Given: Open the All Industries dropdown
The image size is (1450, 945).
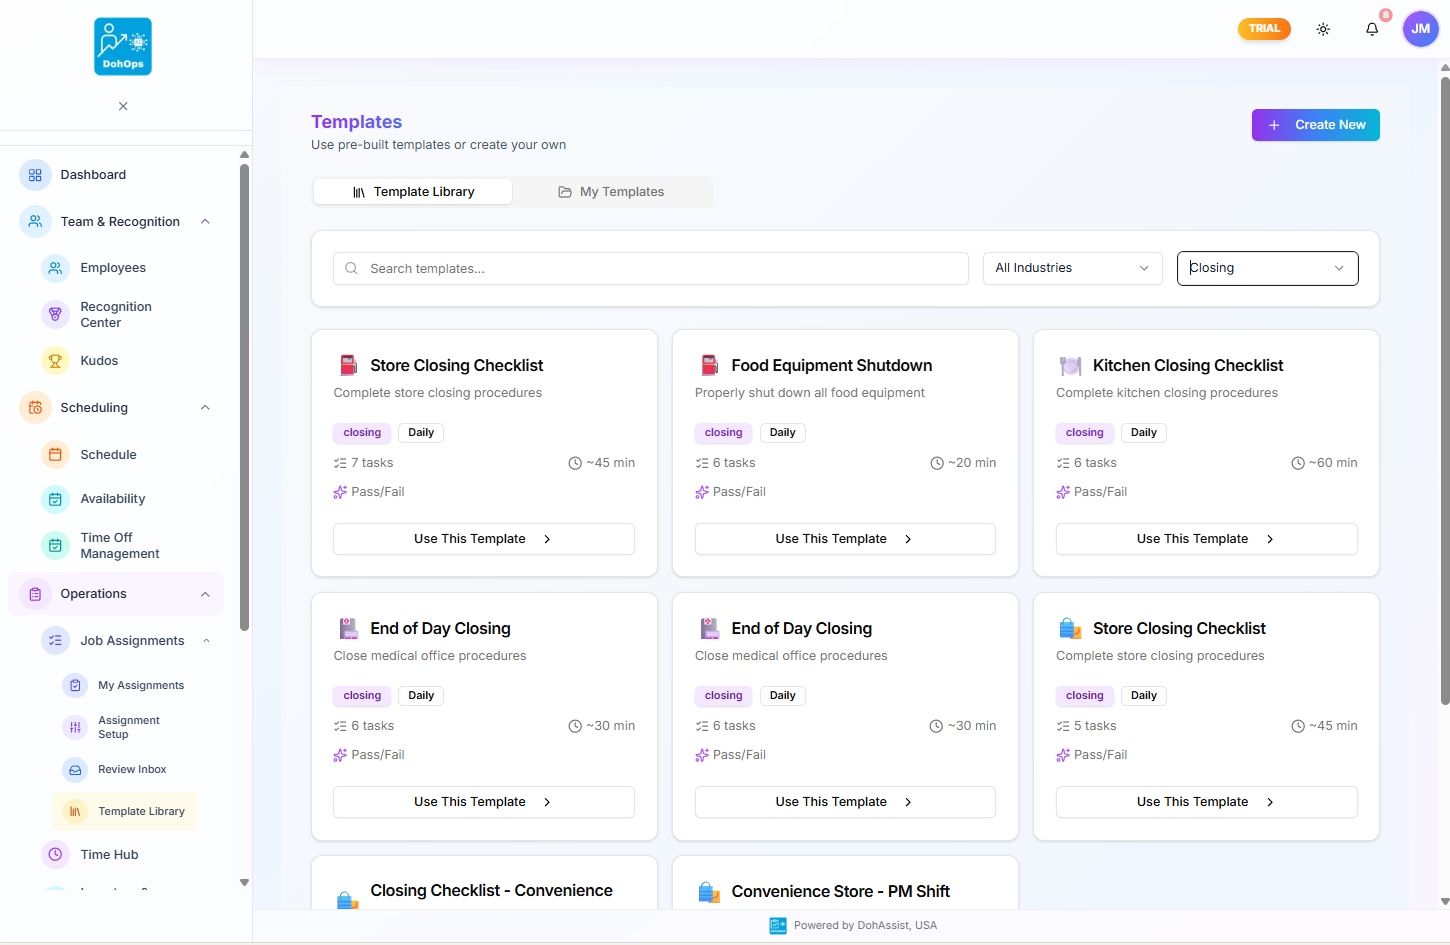Looking at the screenshot, I should pos(1071,267).
